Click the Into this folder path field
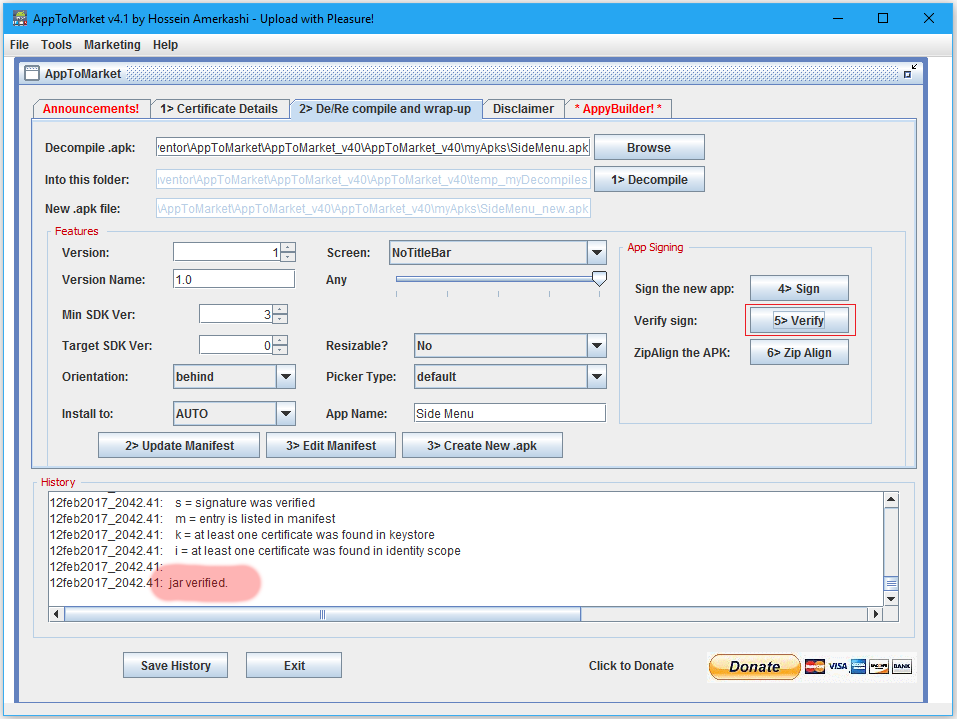The width and height of the screenshot is (957, 719). 373,179
